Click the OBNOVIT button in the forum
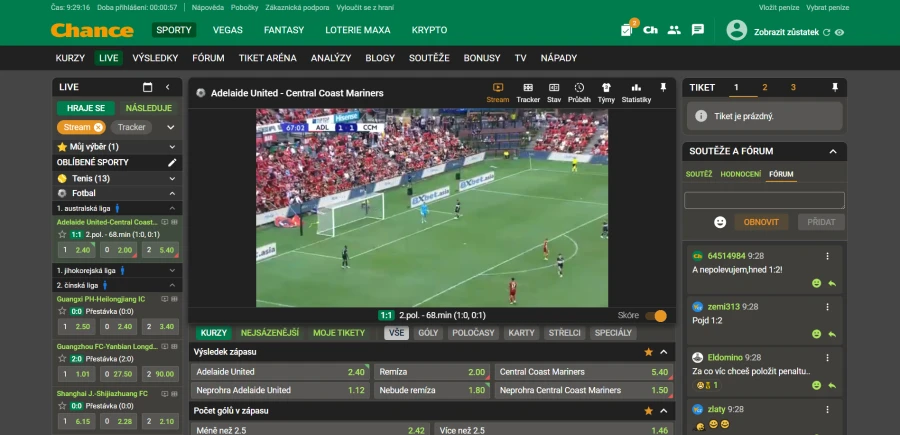This screenshot has width=900, height=435. point(761,222)
